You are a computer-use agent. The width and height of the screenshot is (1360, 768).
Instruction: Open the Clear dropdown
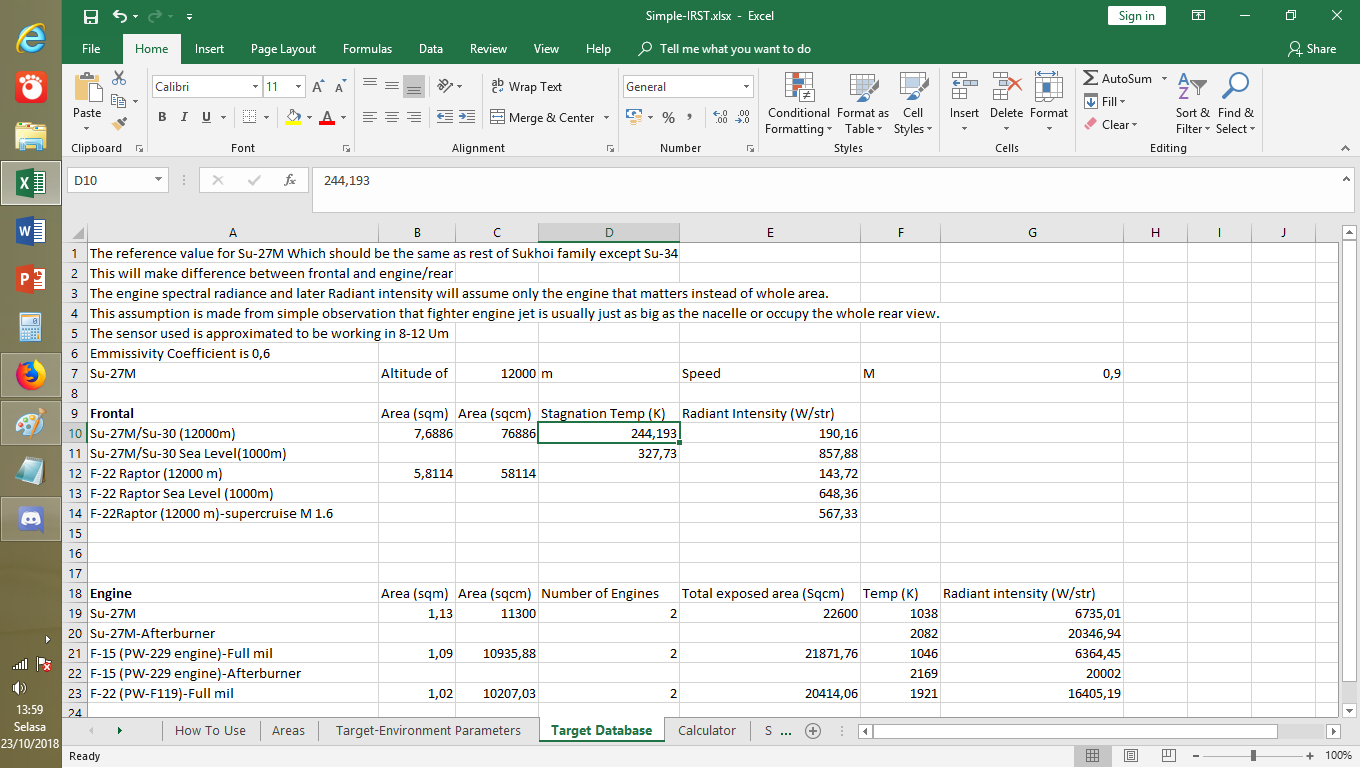(1111, 125)
